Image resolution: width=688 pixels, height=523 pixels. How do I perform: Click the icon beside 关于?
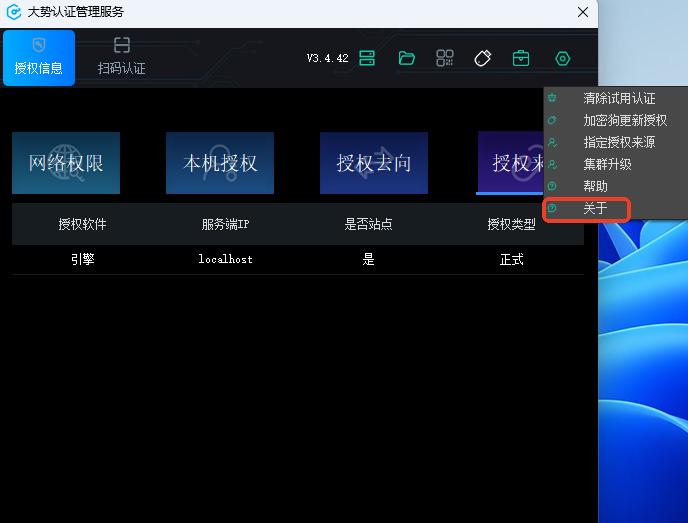(x=552, y=208)
